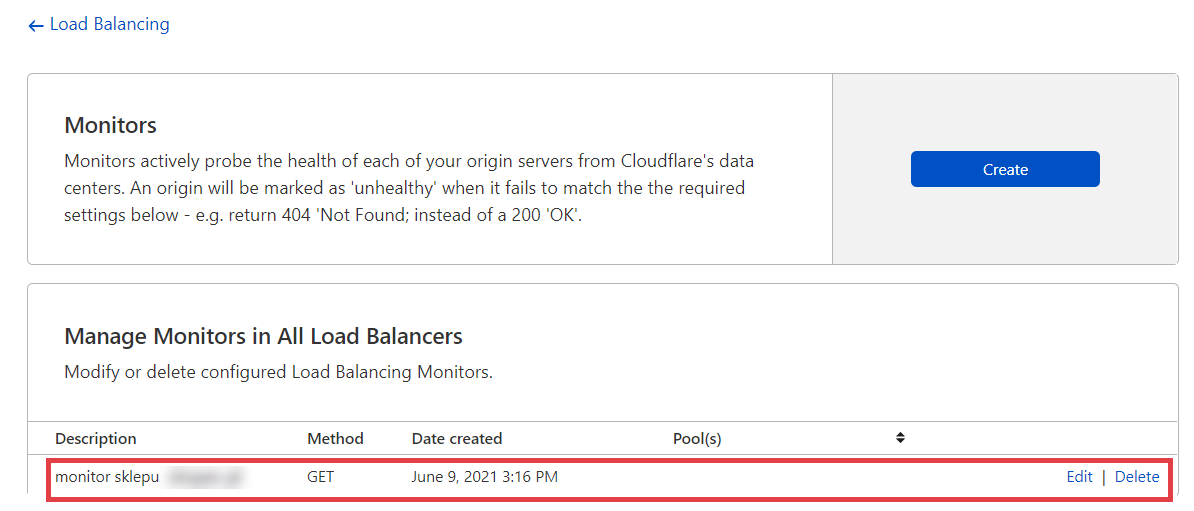Image resolution: width=1194 pixels, height=511 pixels.
Task: Click the 'Modify or delete configured' subtitle text
Action: 278,373
